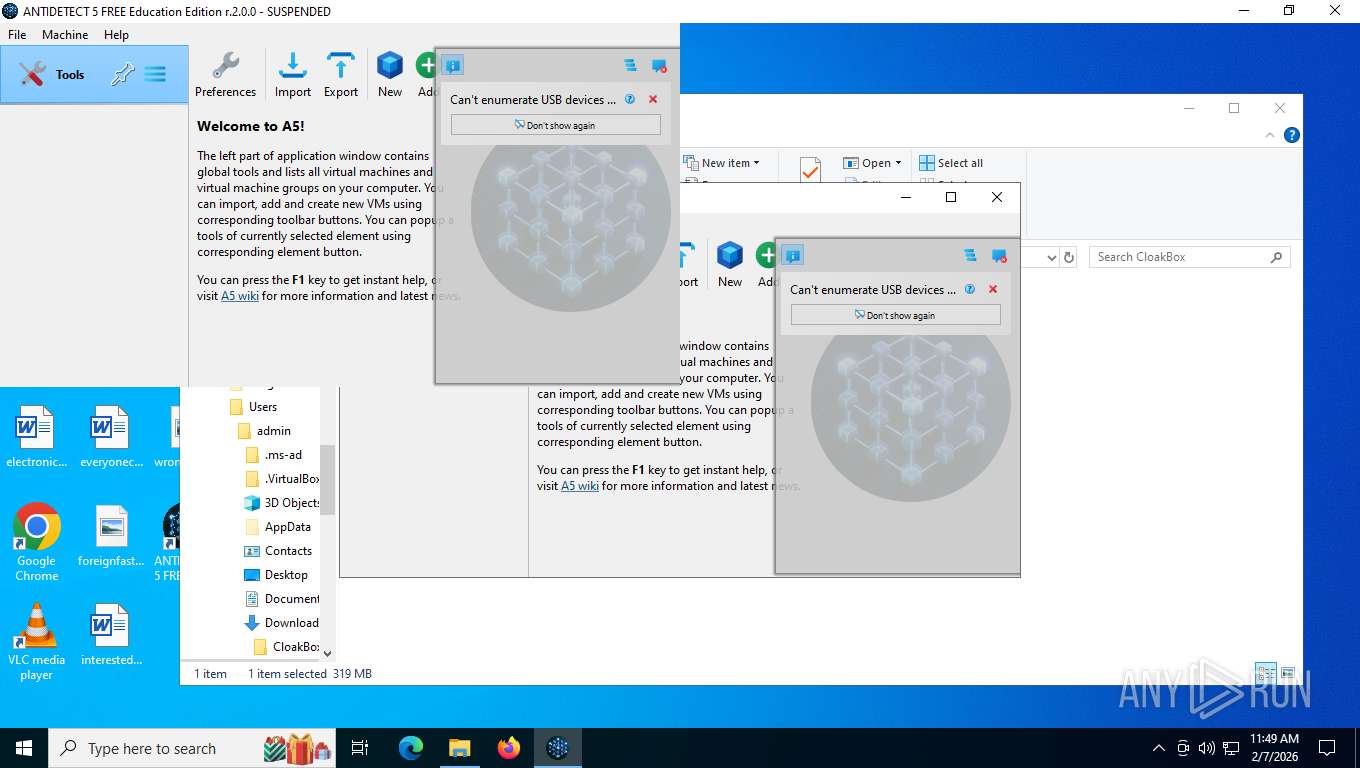This screenshot has width=1360, height=768.
Task: Select Users folder in navigation tree
Action: tap(252, 407)
